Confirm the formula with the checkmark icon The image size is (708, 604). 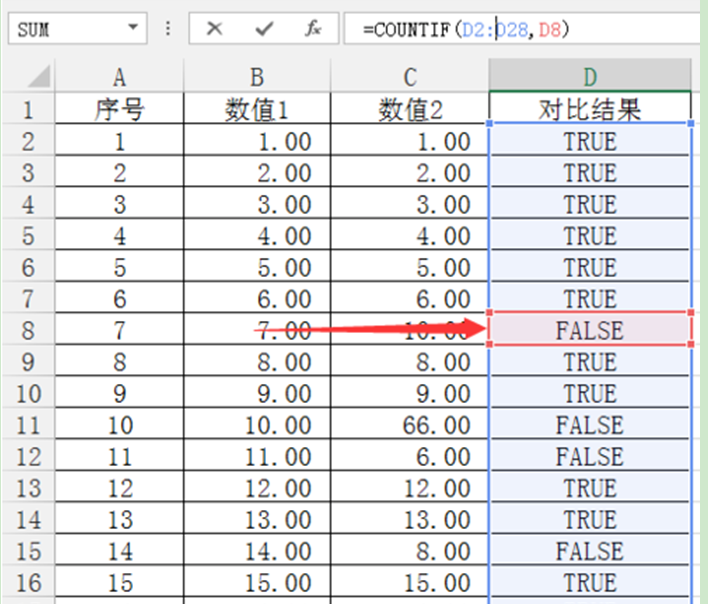click(264, 28)
